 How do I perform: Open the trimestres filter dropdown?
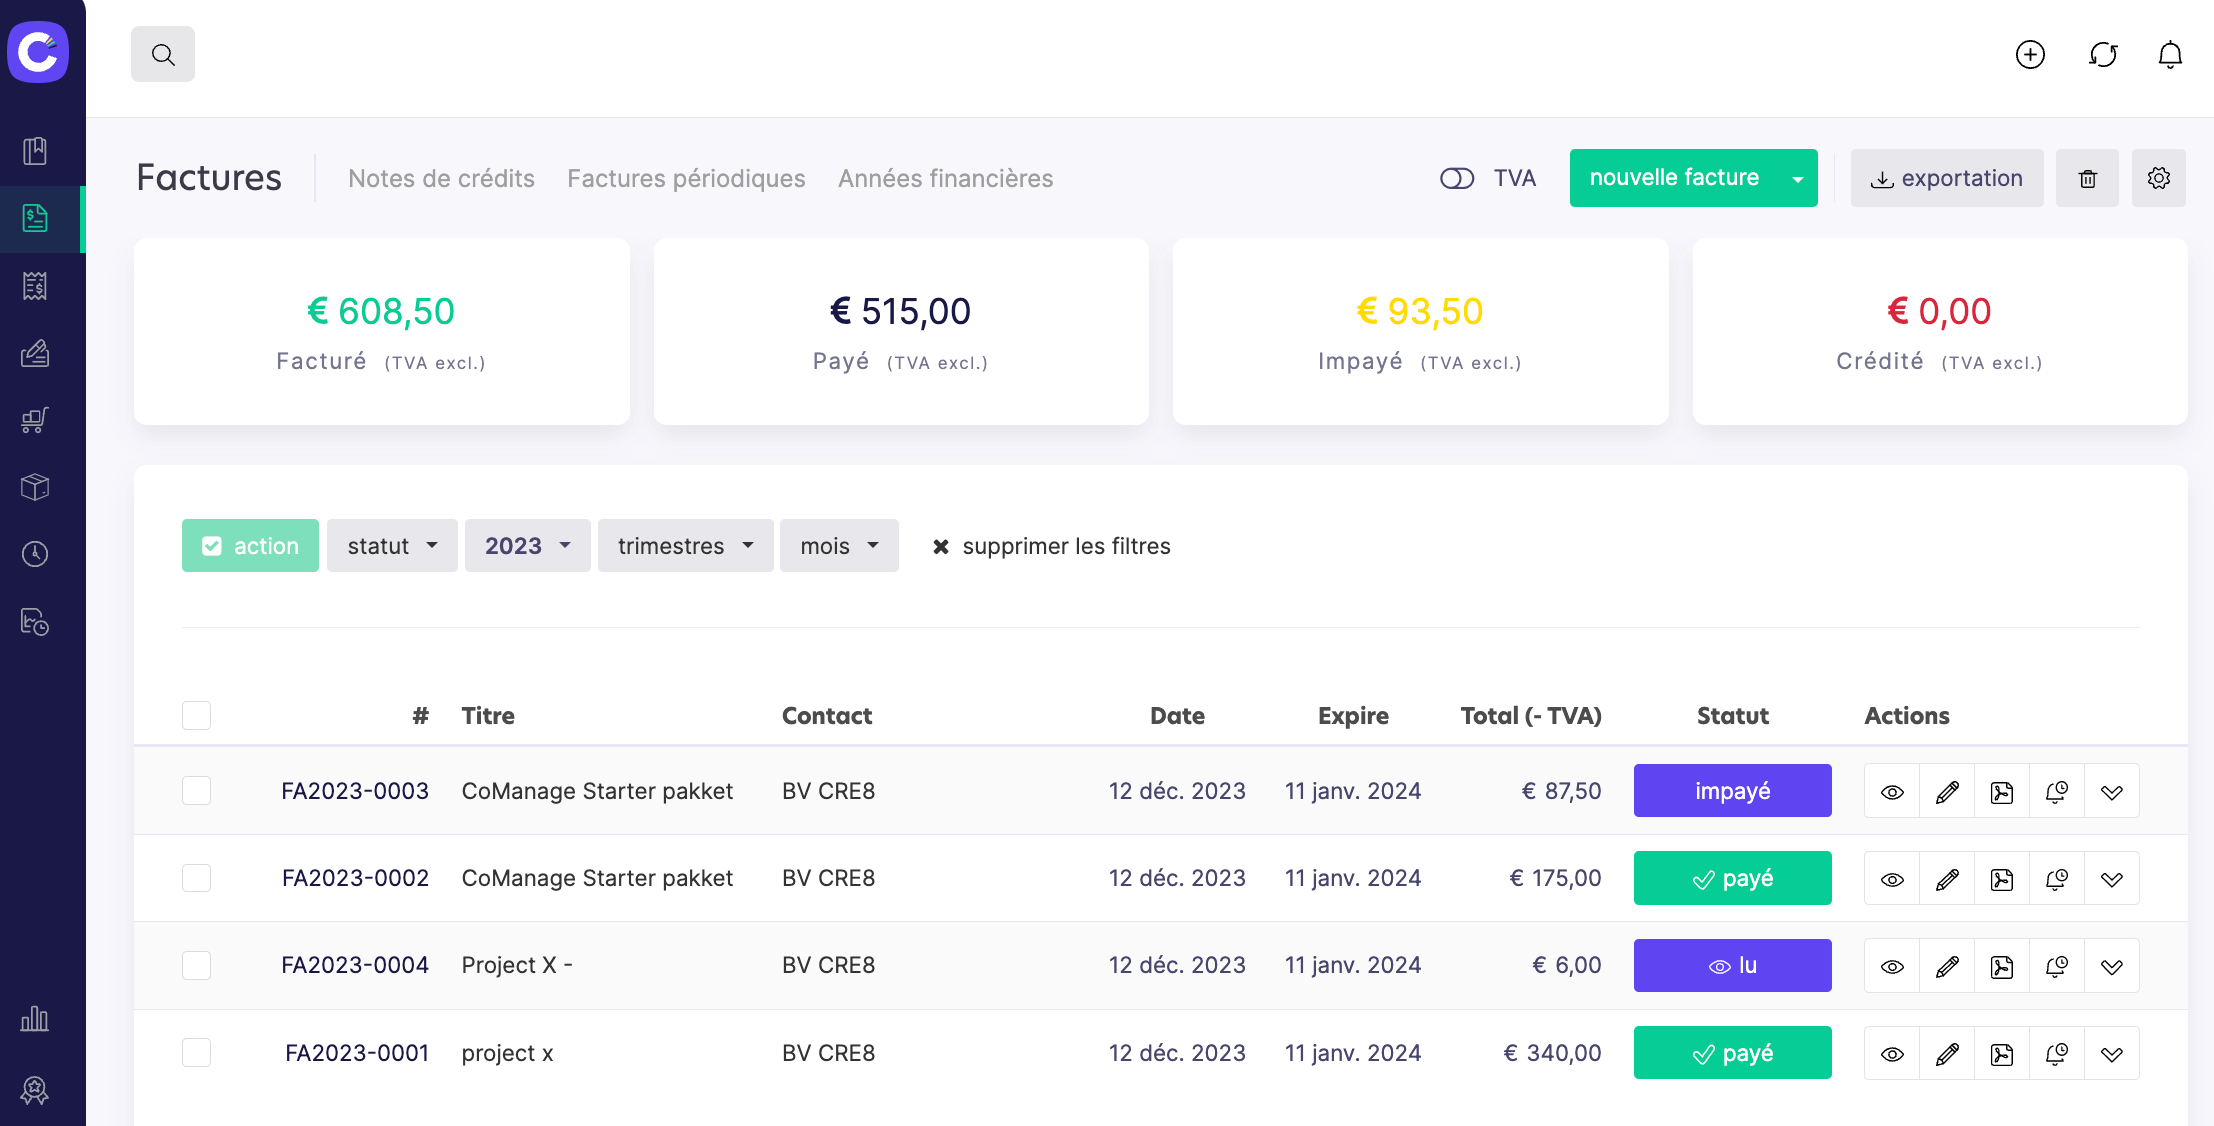685,545
